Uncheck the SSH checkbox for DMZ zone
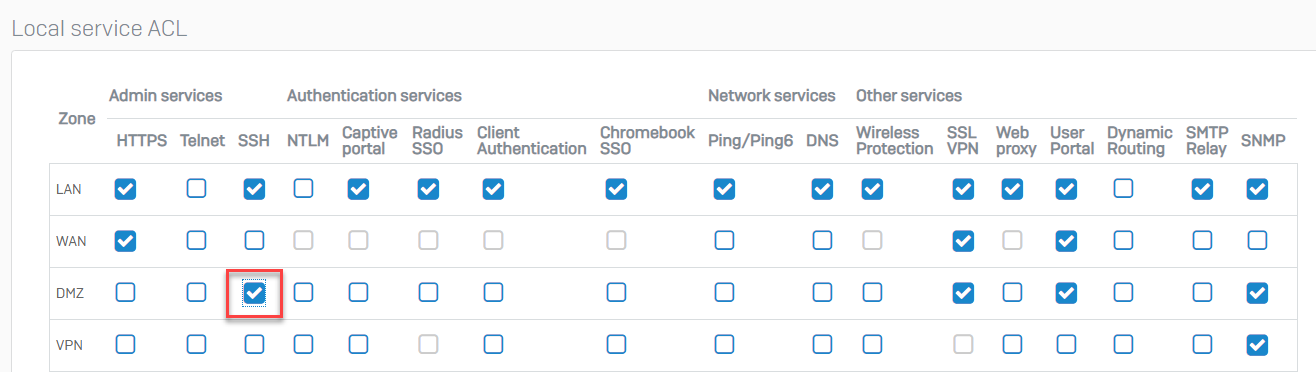Viewport: 1316px width, 372px height. pyautogui.click(x=255, y=293)
